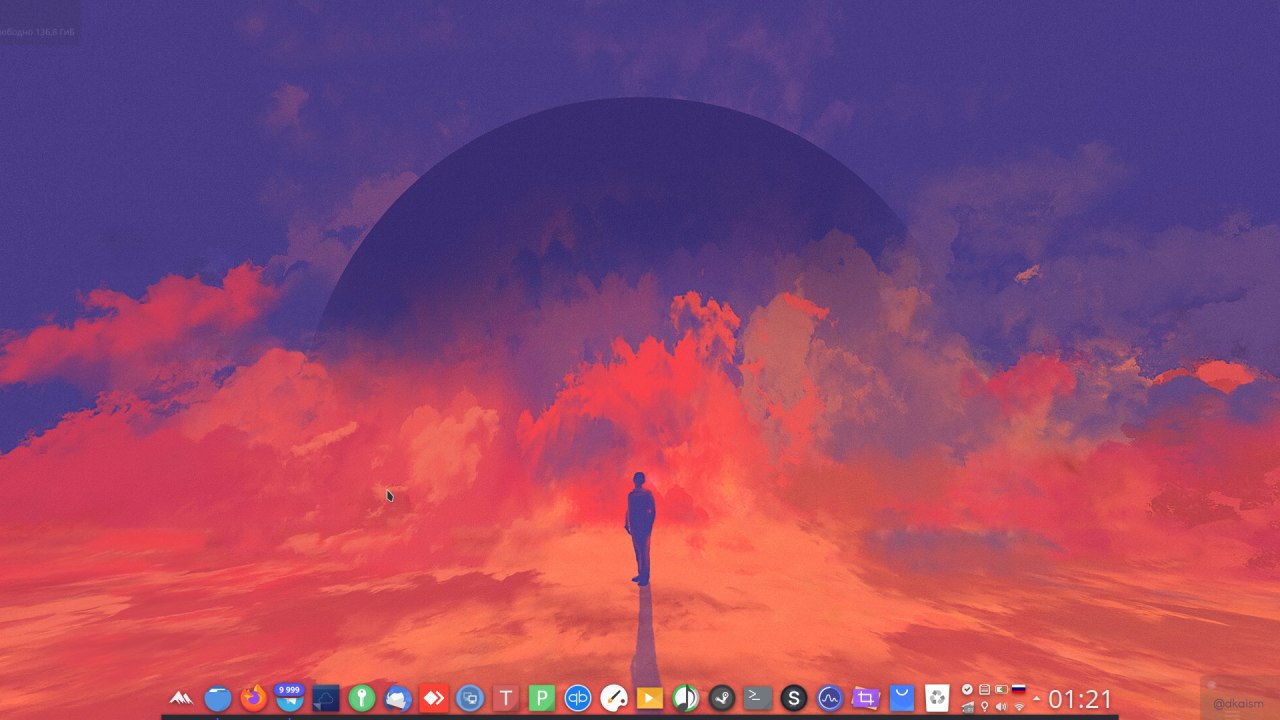Open the purple screenshot crop tool icon

(x=866, y=698)
